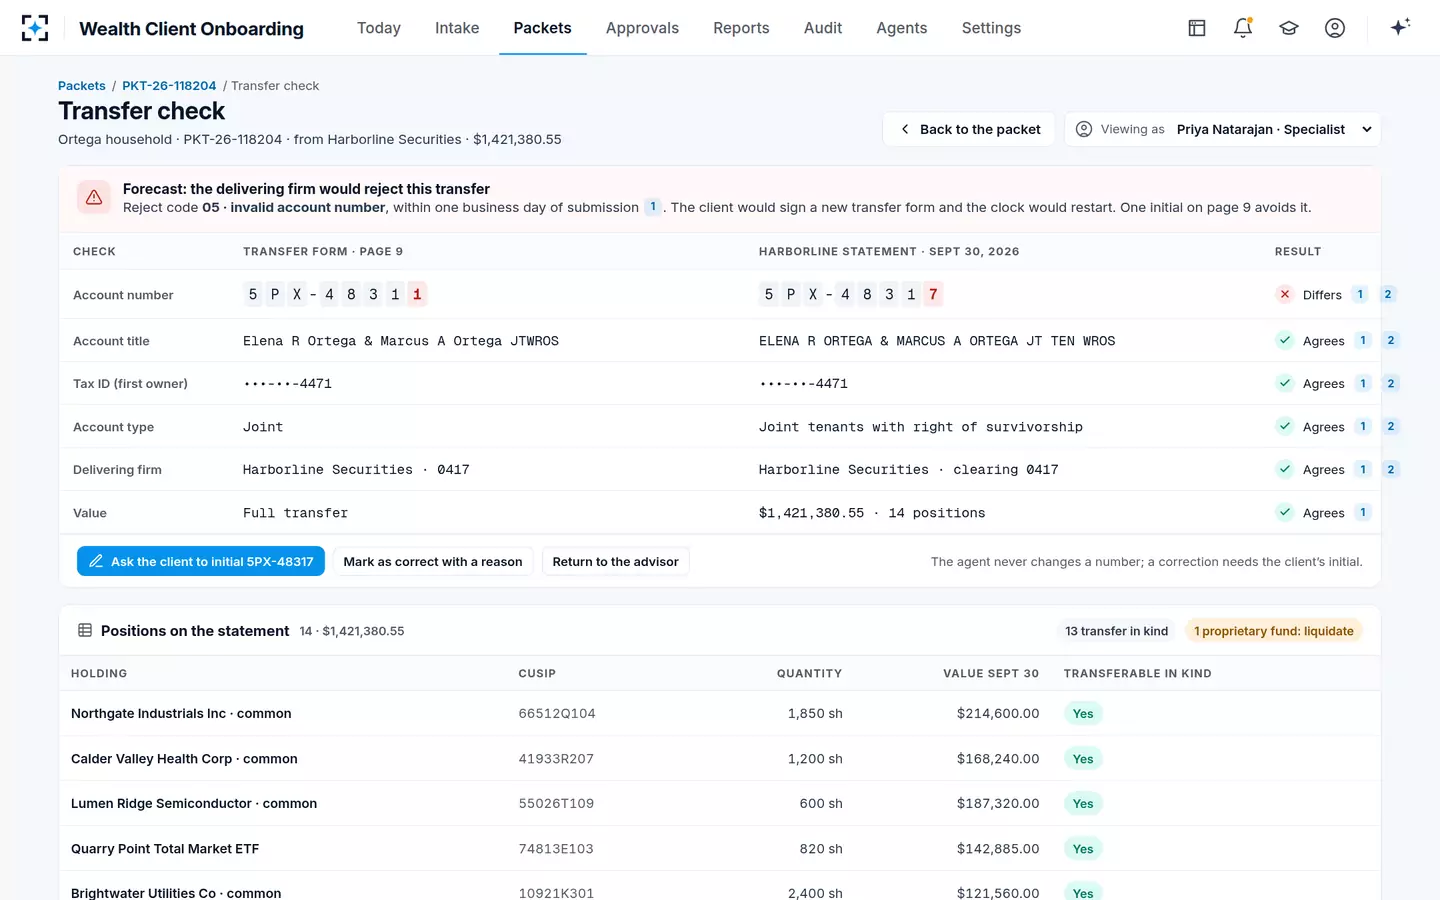Image resolution: width=1440 pixels, height=900 pixels.
Task: Open the Packets breadcrumb link
Action: point(82,86)
